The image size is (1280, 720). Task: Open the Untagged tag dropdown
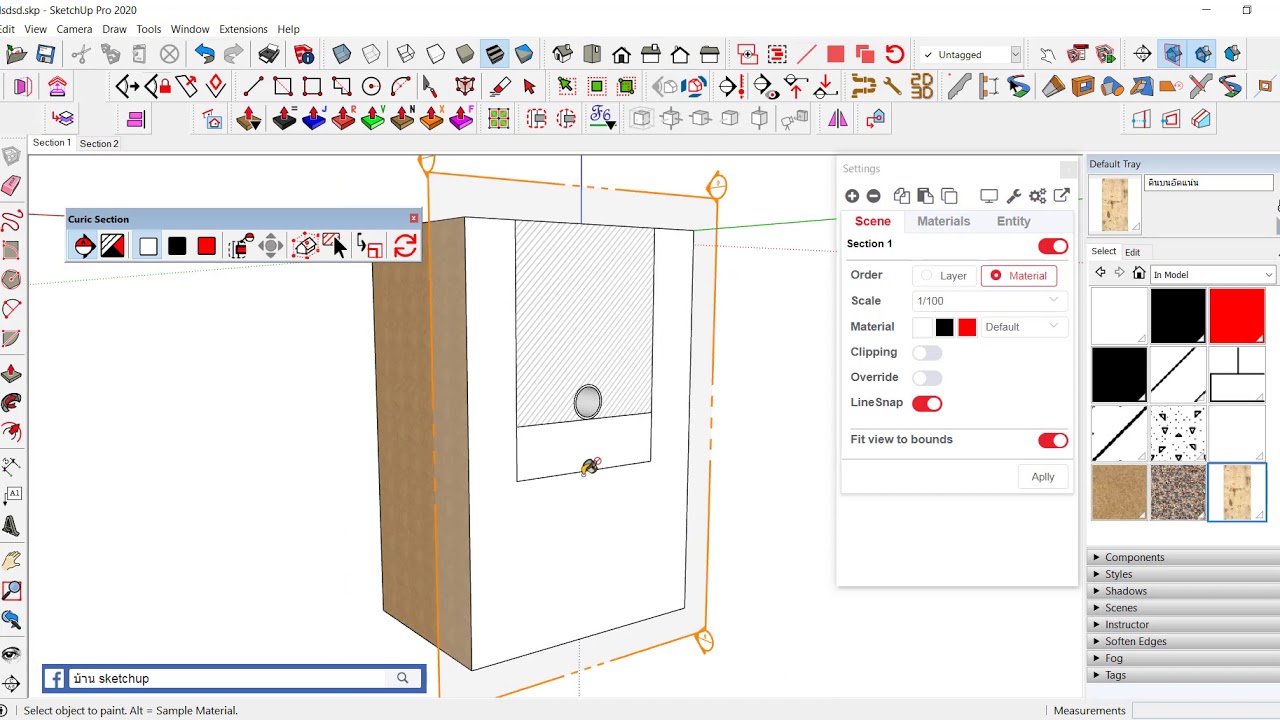pos(970,55)
